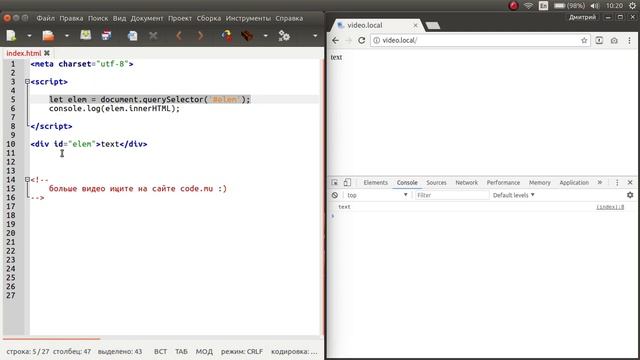Switch to the Sources tab in DevTools
This screenshot has width=640, height=360.
tap(436, 182)
